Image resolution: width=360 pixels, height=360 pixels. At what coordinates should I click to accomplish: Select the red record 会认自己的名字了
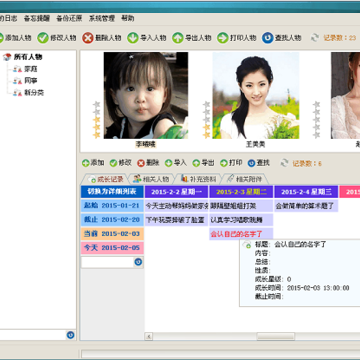tap(241, 234)
